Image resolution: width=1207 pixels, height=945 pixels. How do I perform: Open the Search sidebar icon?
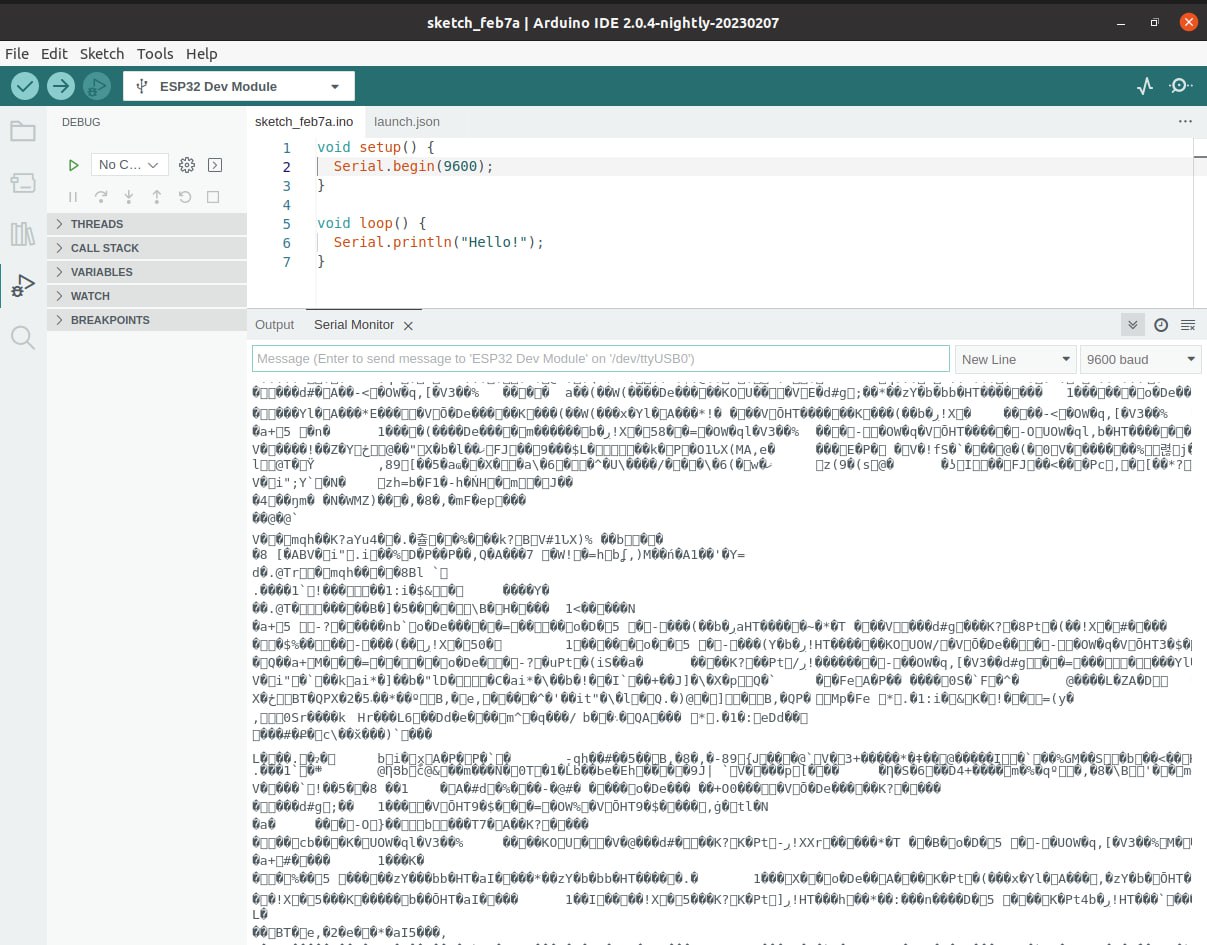point(22,337)
